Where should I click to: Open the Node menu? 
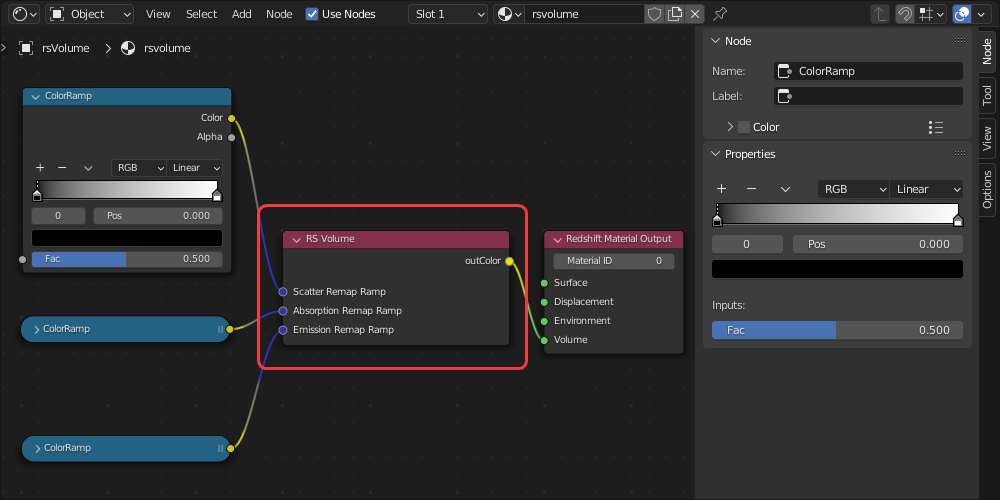(x=279, y=14)
